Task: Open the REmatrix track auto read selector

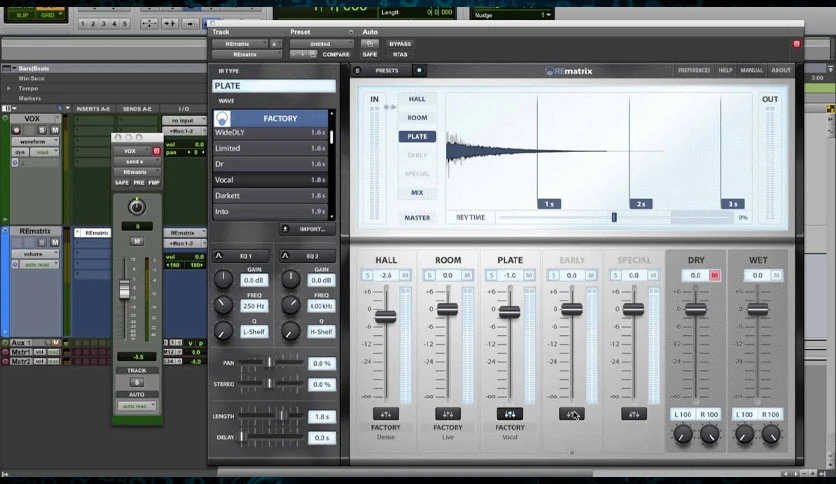Action: pyautogui.click(x=39, y=264)
